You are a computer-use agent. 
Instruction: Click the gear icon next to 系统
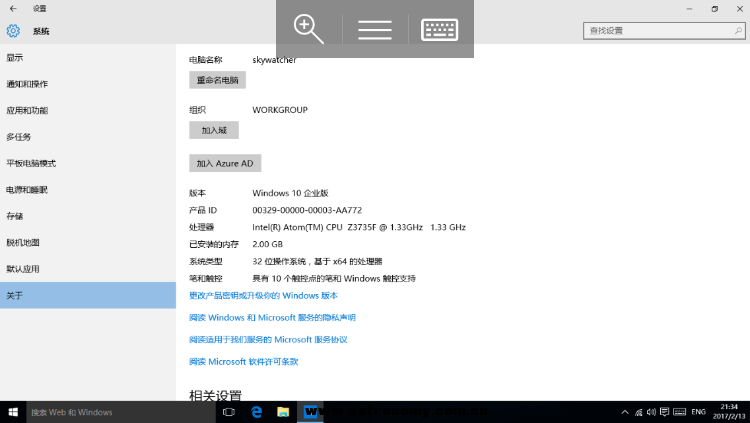pos(13,31)
